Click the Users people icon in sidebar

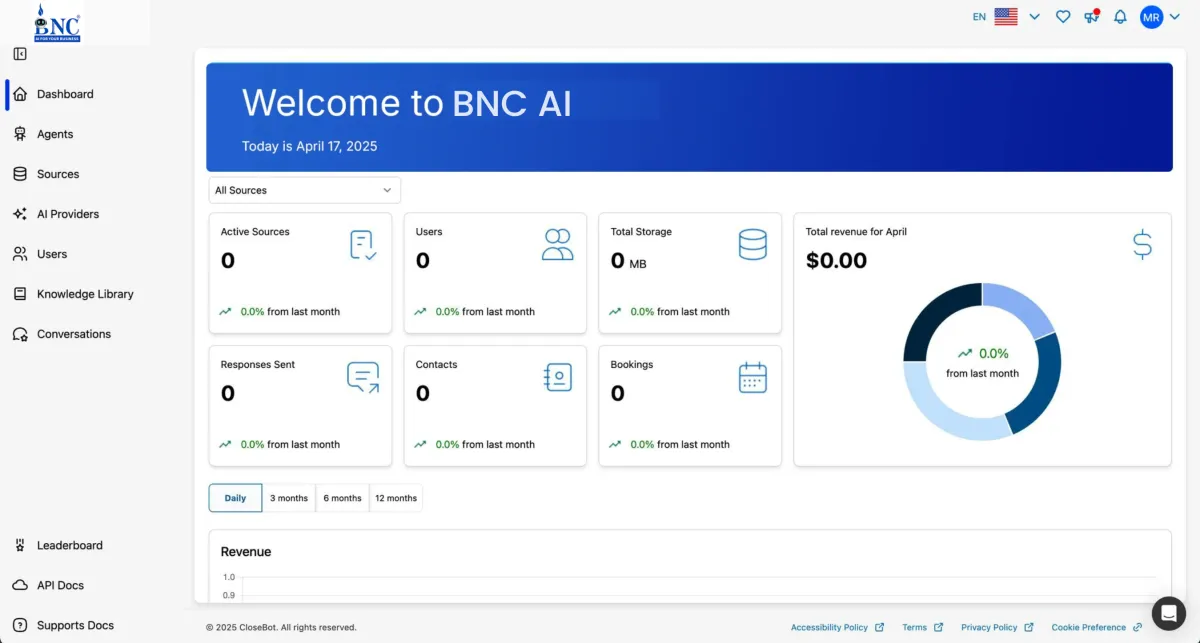point(20,254)
